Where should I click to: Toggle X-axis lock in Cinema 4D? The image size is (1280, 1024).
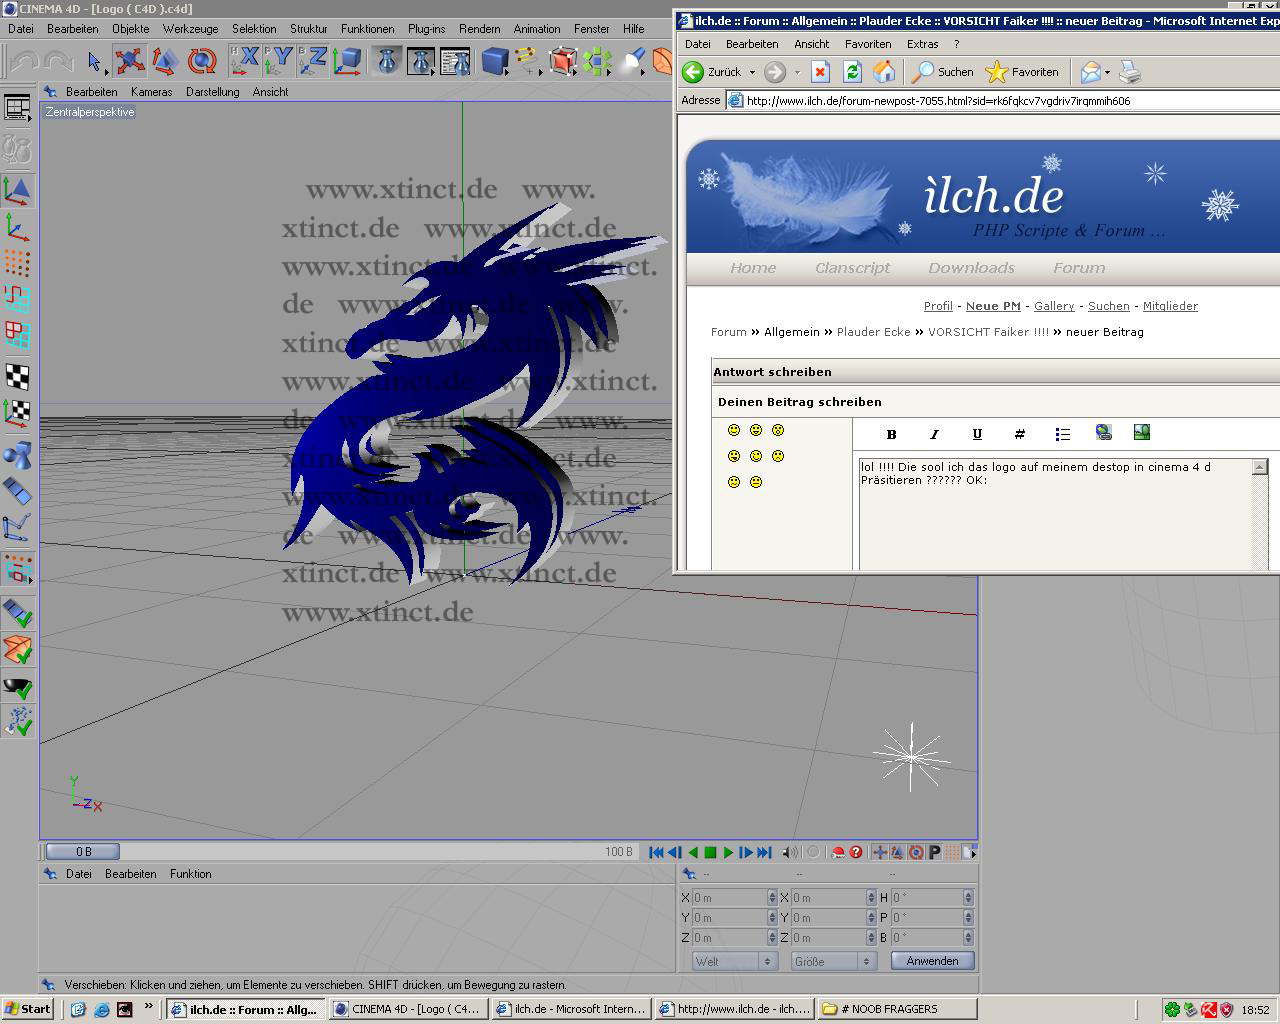point(245,61)
